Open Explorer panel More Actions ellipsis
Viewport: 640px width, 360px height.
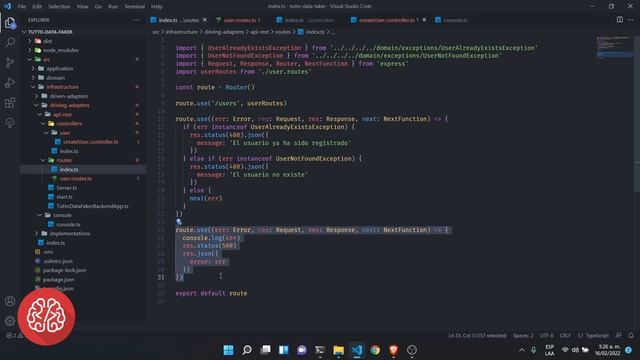pos(136,20)
